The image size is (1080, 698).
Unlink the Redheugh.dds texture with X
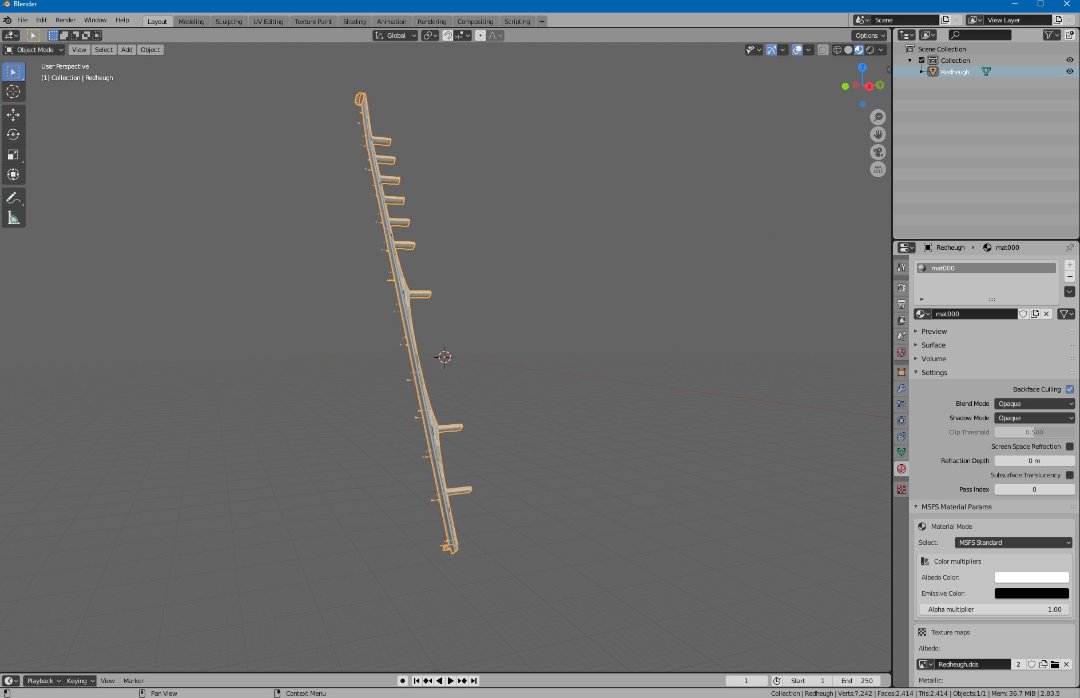[x=1066, y=664]
